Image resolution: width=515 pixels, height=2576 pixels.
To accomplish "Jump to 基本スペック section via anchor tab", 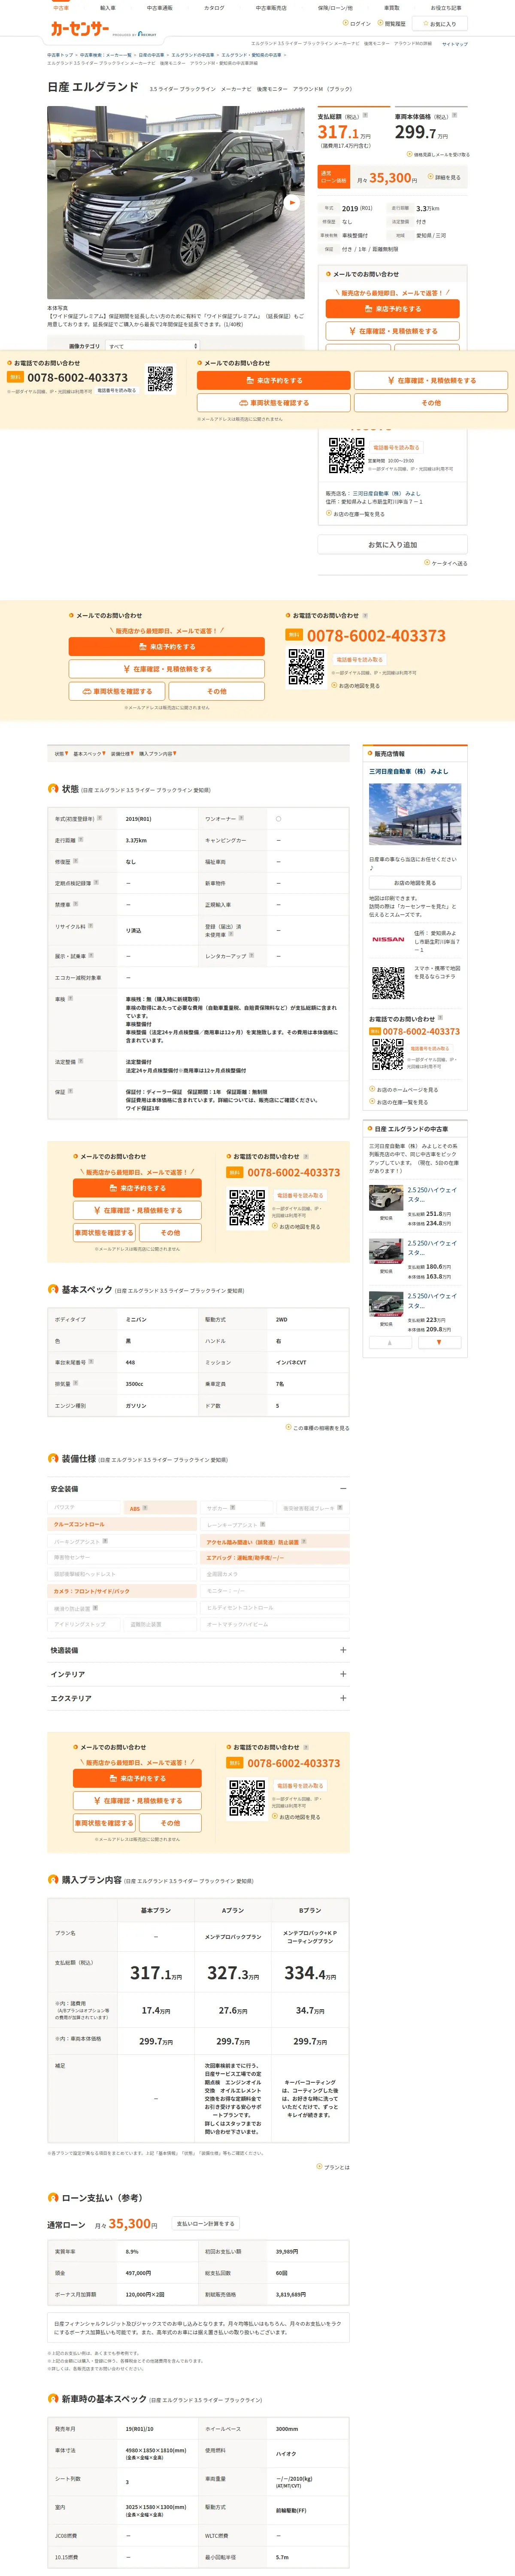I will click(89, 754).
